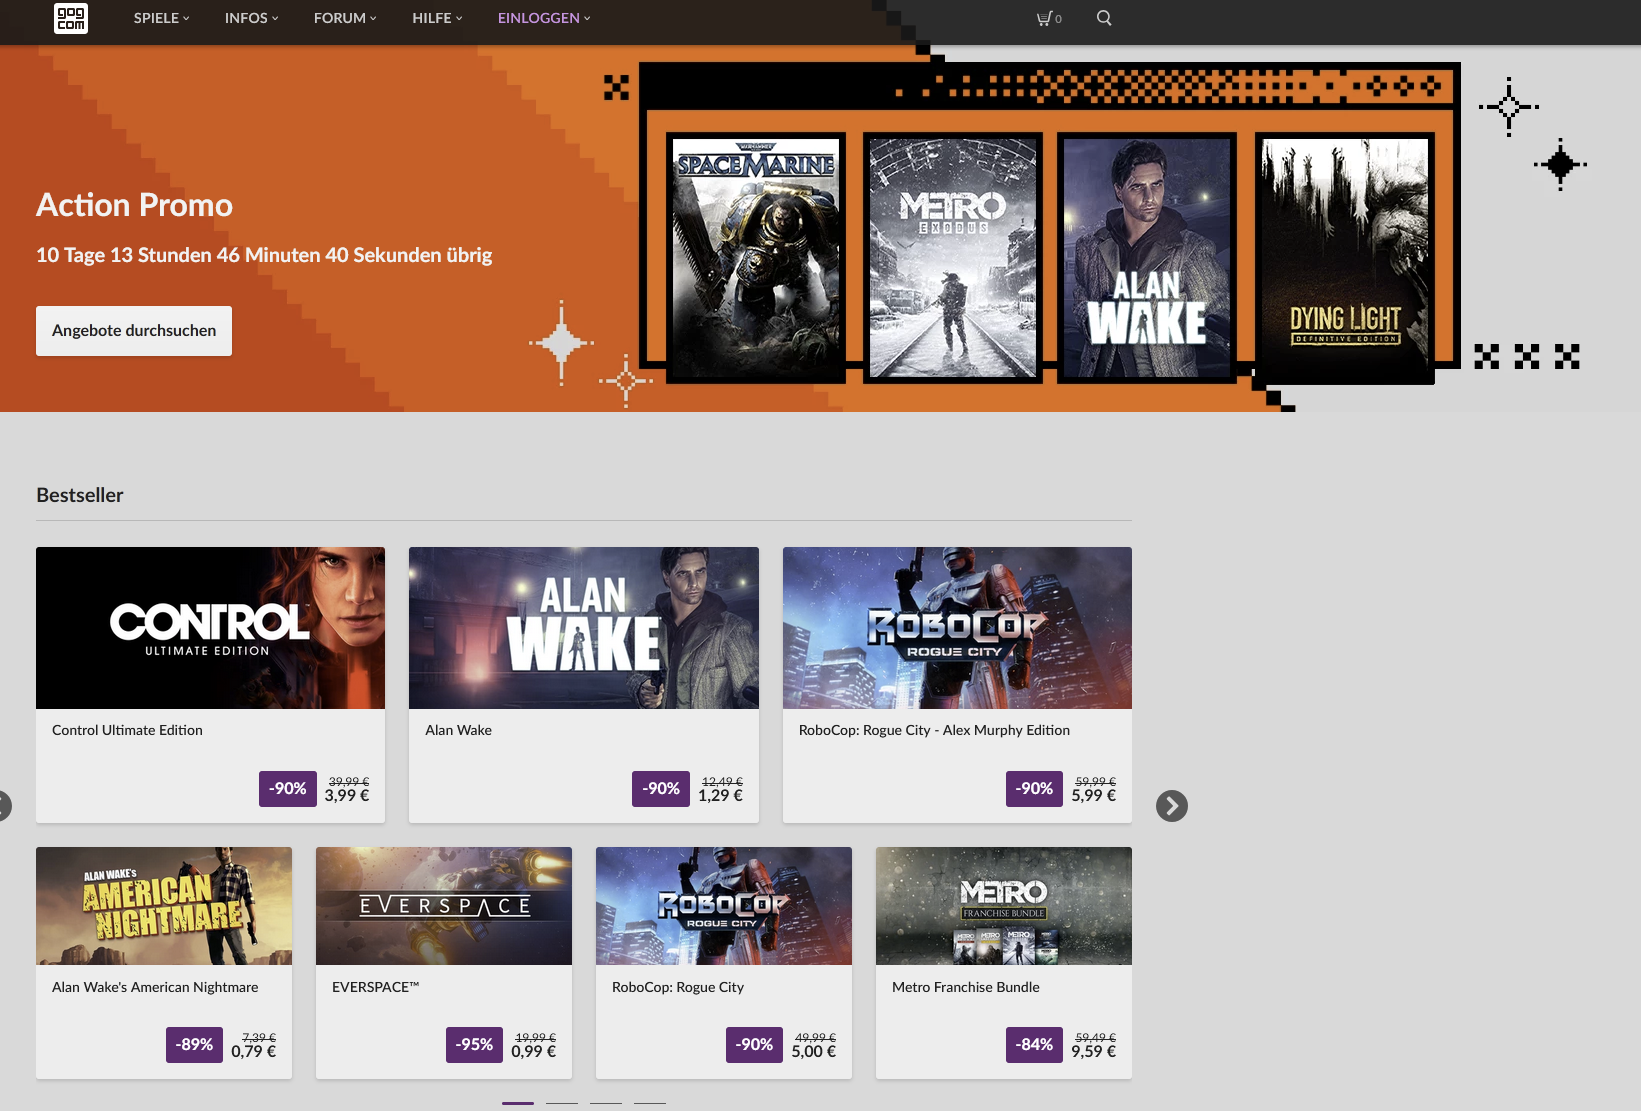Image resolution: width=1641 pixels, height=1111 pixels.
Task: Expand the SPIELE menu
Action: [x=161, y=18]
